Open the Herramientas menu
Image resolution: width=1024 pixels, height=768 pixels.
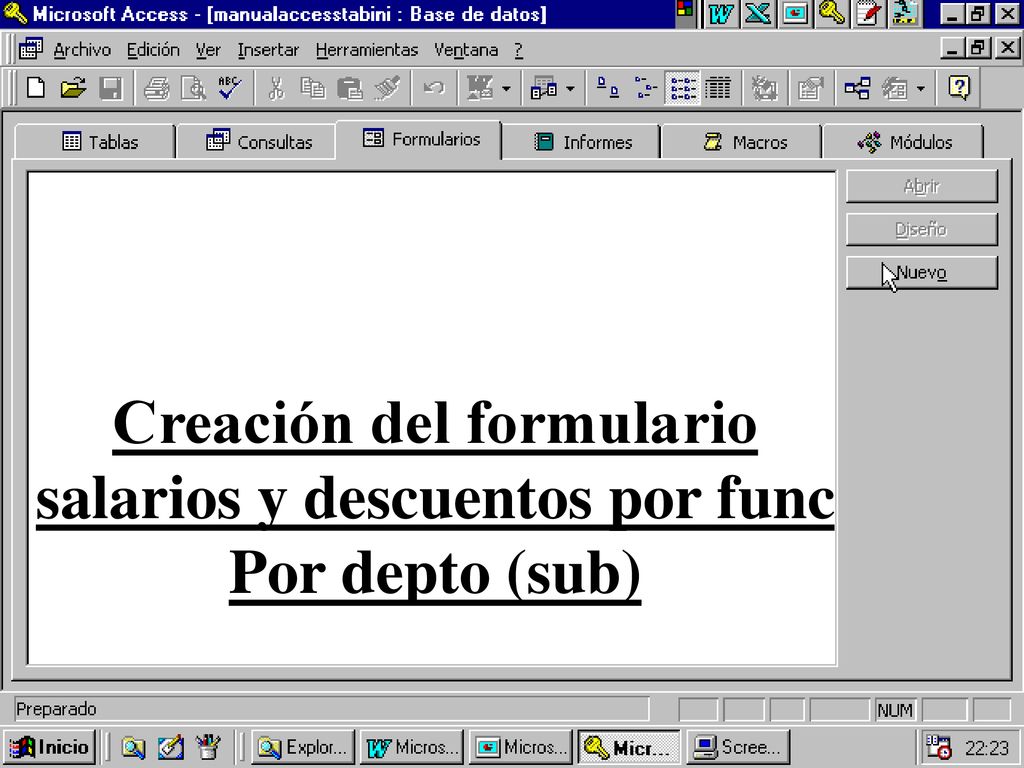[x=366, y=50]
